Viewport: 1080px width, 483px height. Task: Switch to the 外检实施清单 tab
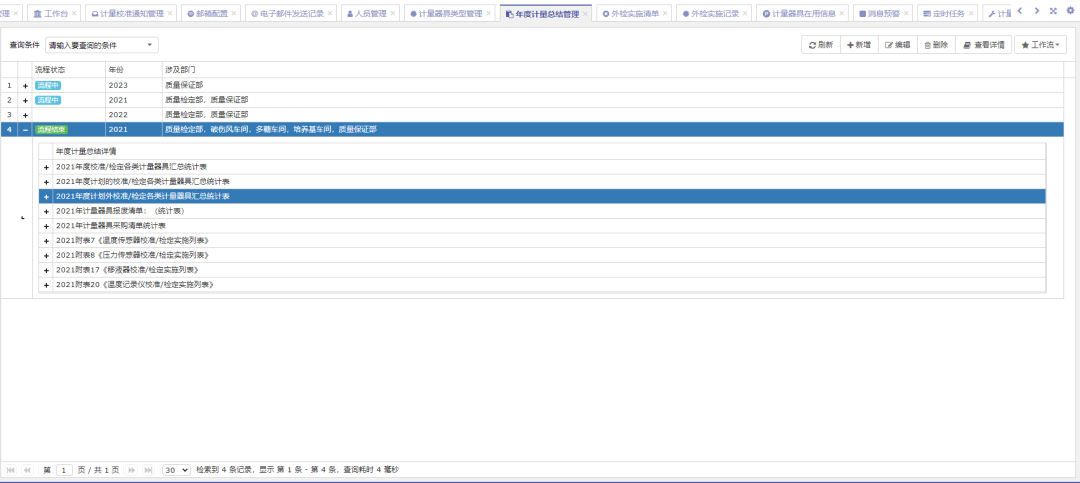point(634,13)
